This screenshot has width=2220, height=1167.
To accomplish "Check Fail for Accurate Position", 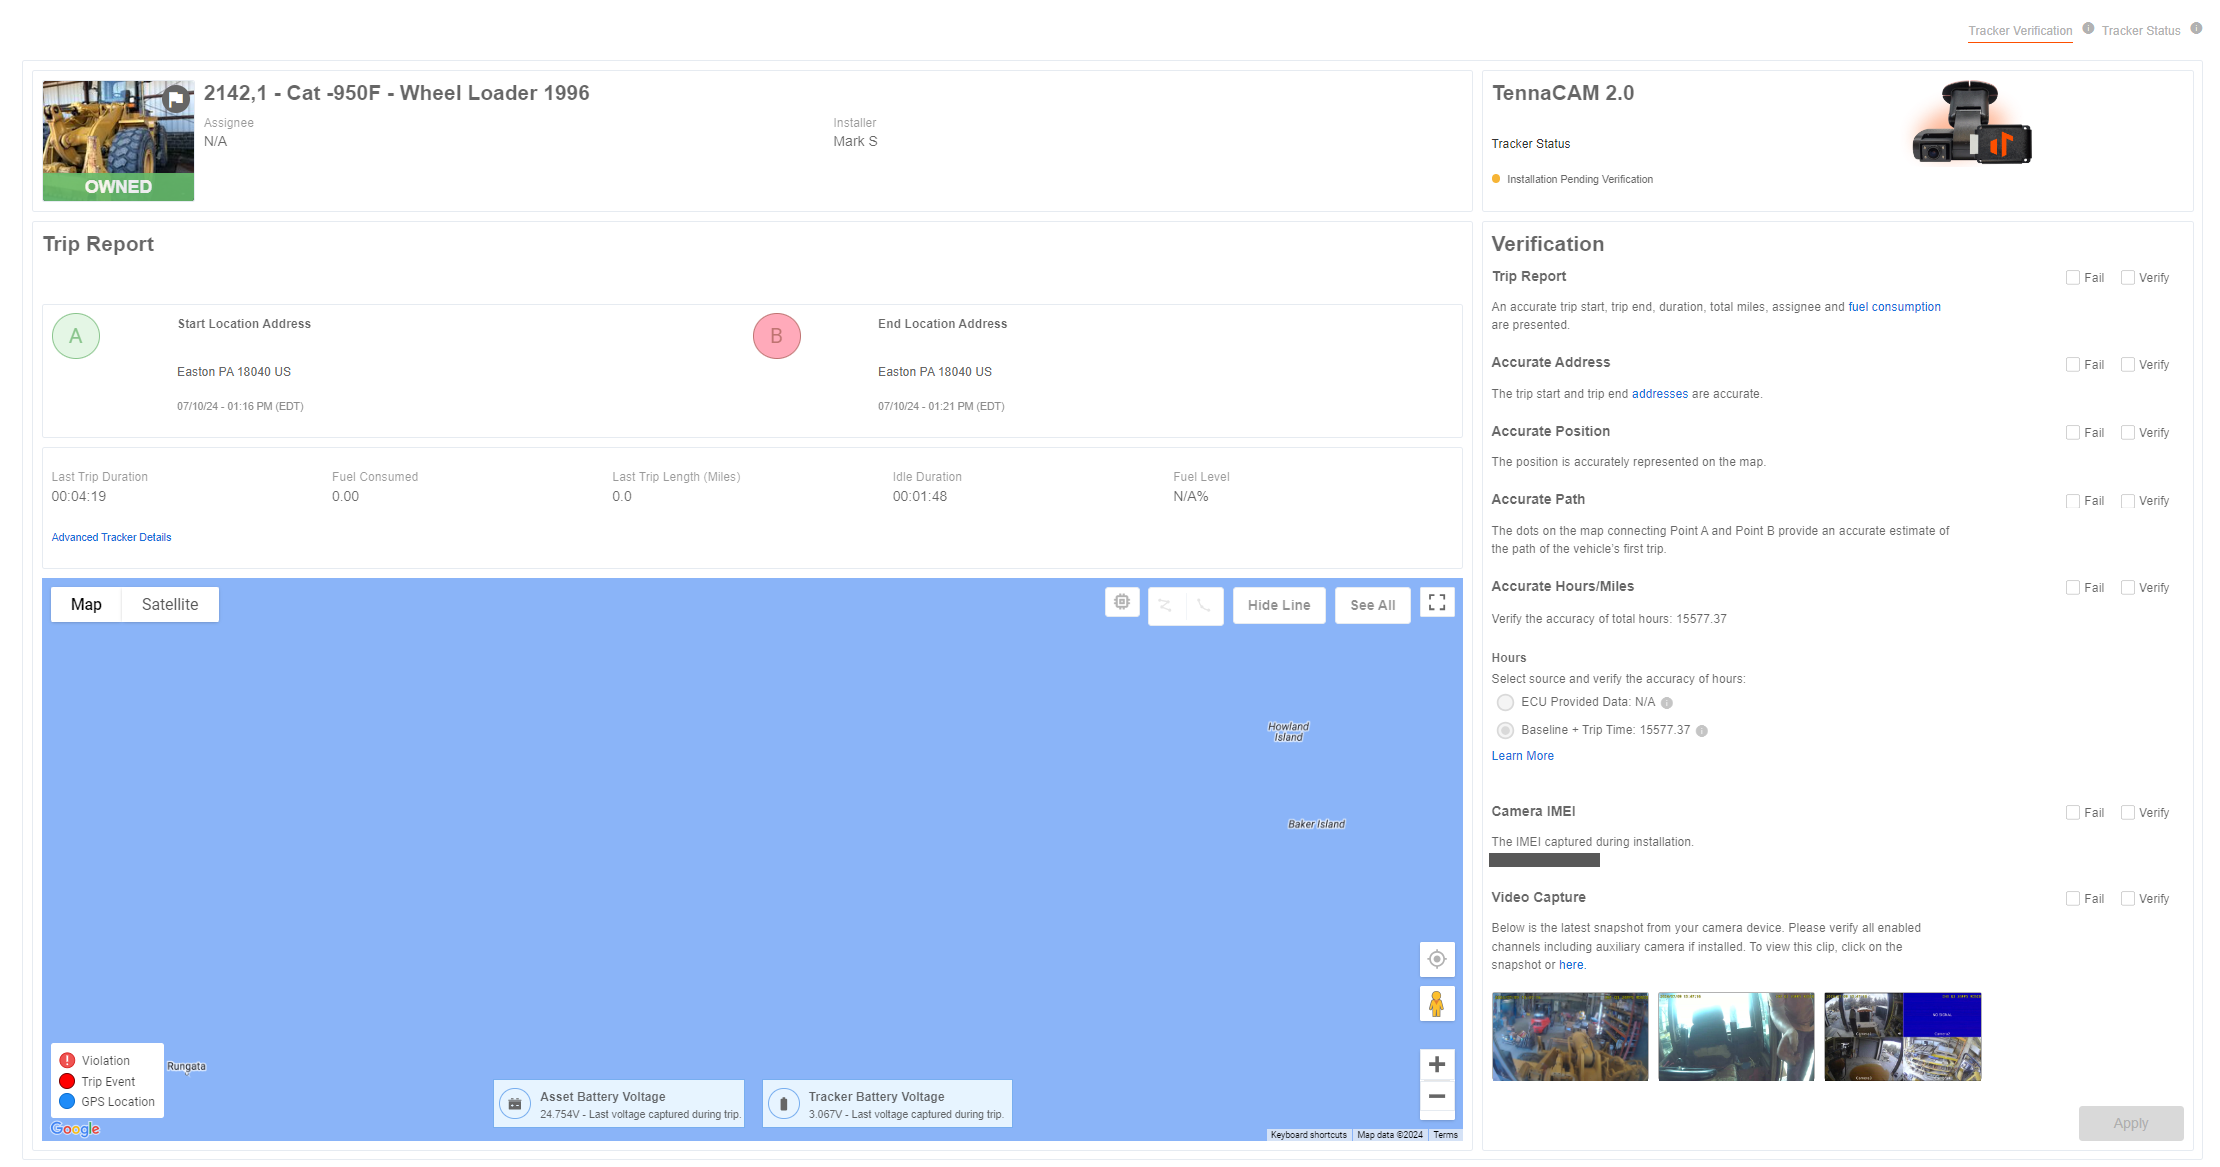I will tap(2073, 433).
